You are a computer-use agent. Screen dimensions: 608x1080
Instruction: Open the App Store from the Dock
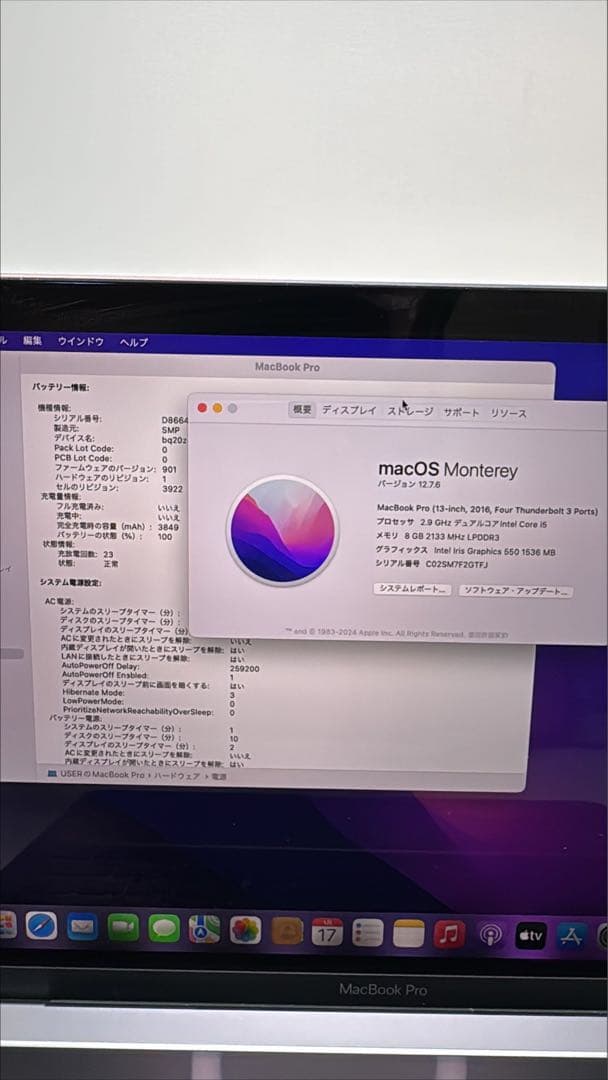pyautogui.click(x=572, y=935)
